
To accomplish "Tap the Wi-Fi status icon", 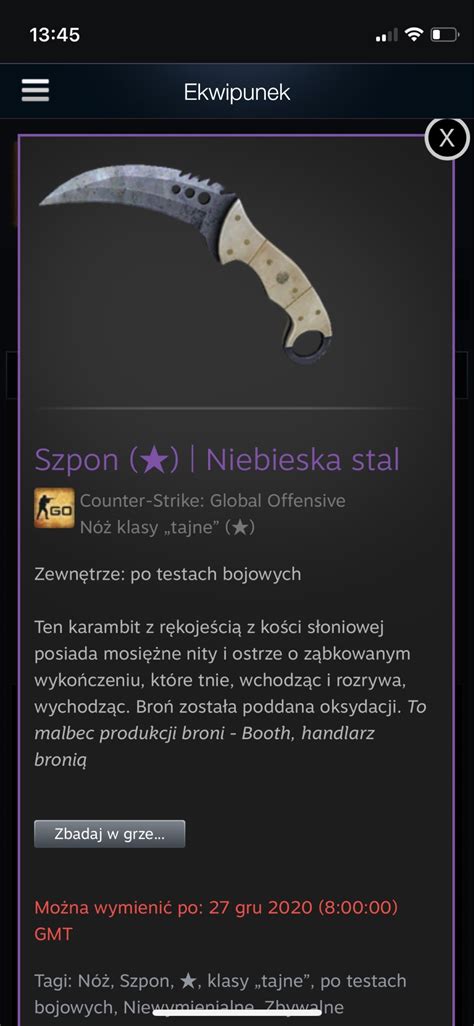I will point(413,35).
